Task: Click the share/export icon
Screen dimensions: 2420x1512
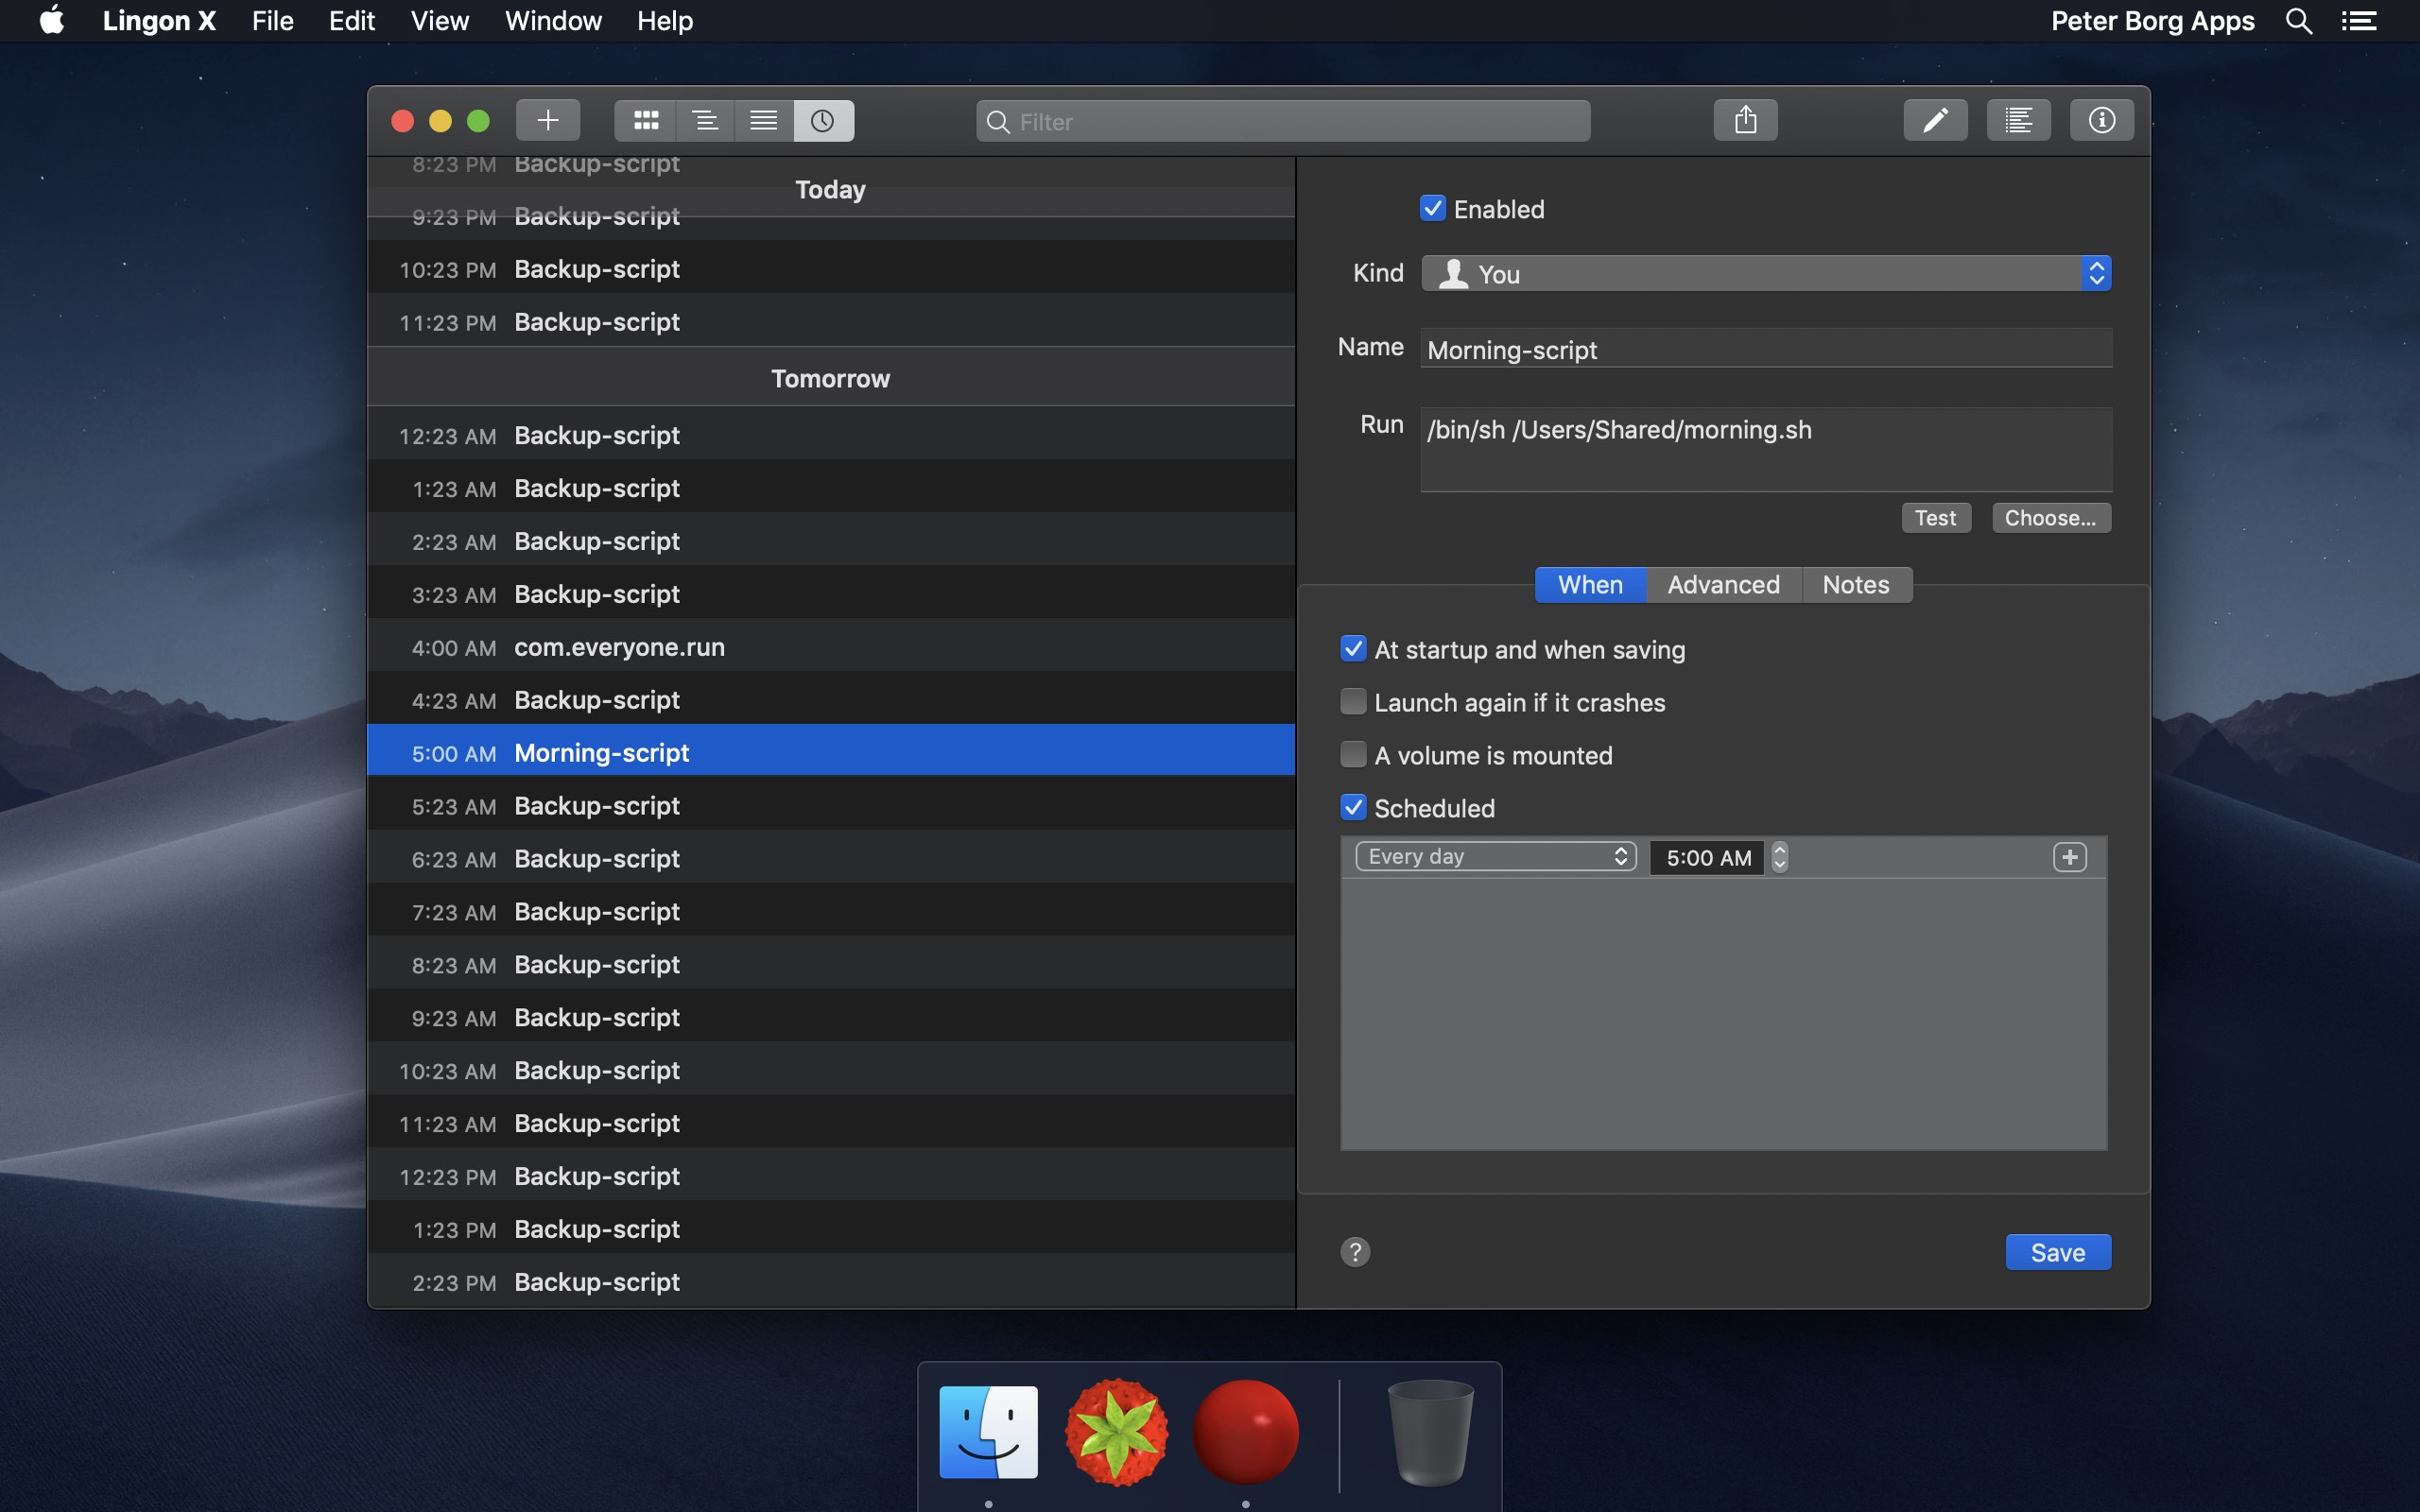Action: [x=1744, y=118]
